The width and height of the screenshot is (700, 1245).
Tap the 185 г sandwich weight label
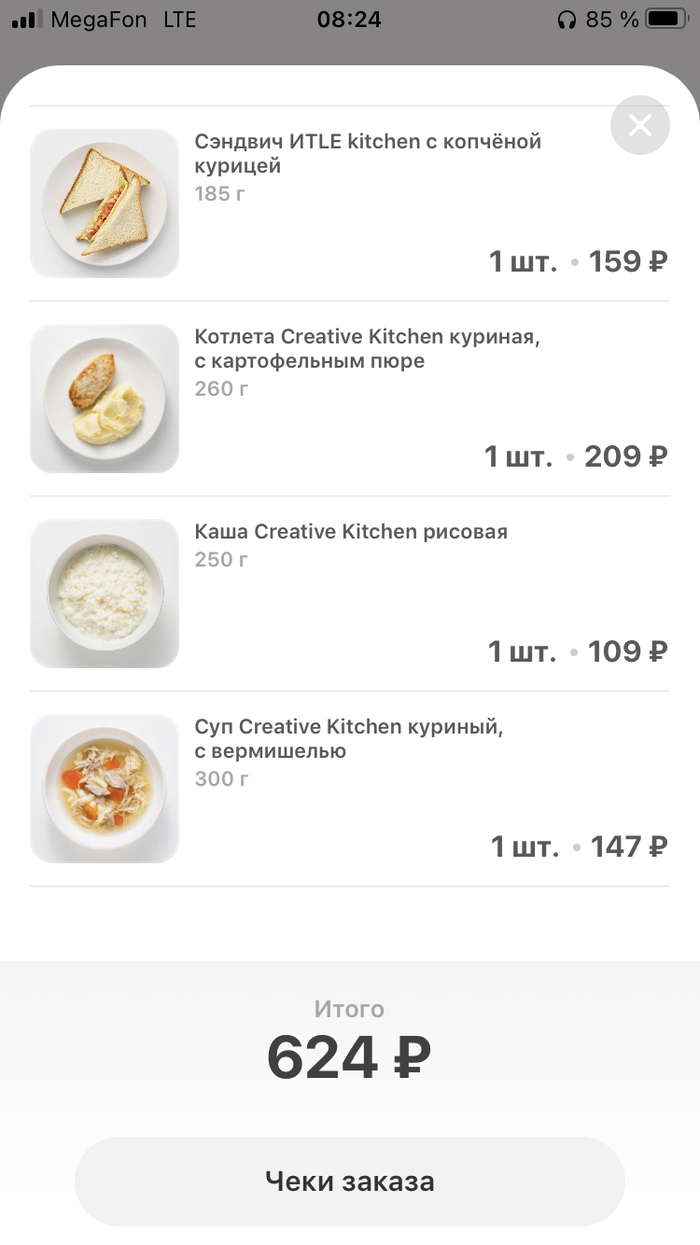pos(220,194)
